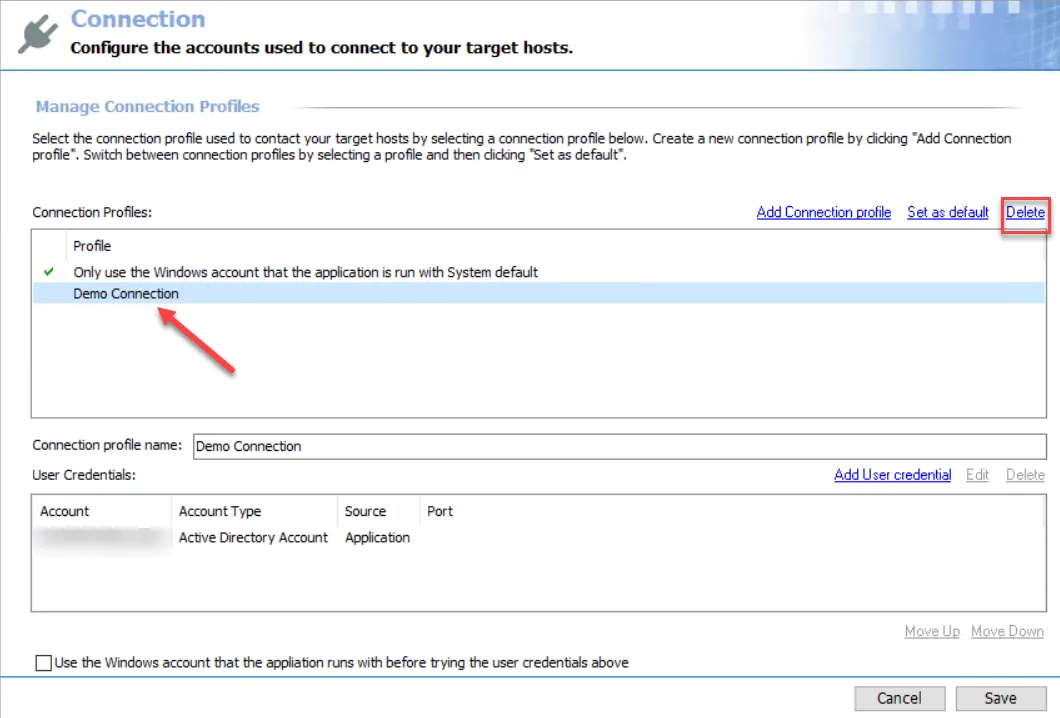Click Delete next to Edit for credentials
This screenshot has width=1060, height=718.
tap(1025, 475)
